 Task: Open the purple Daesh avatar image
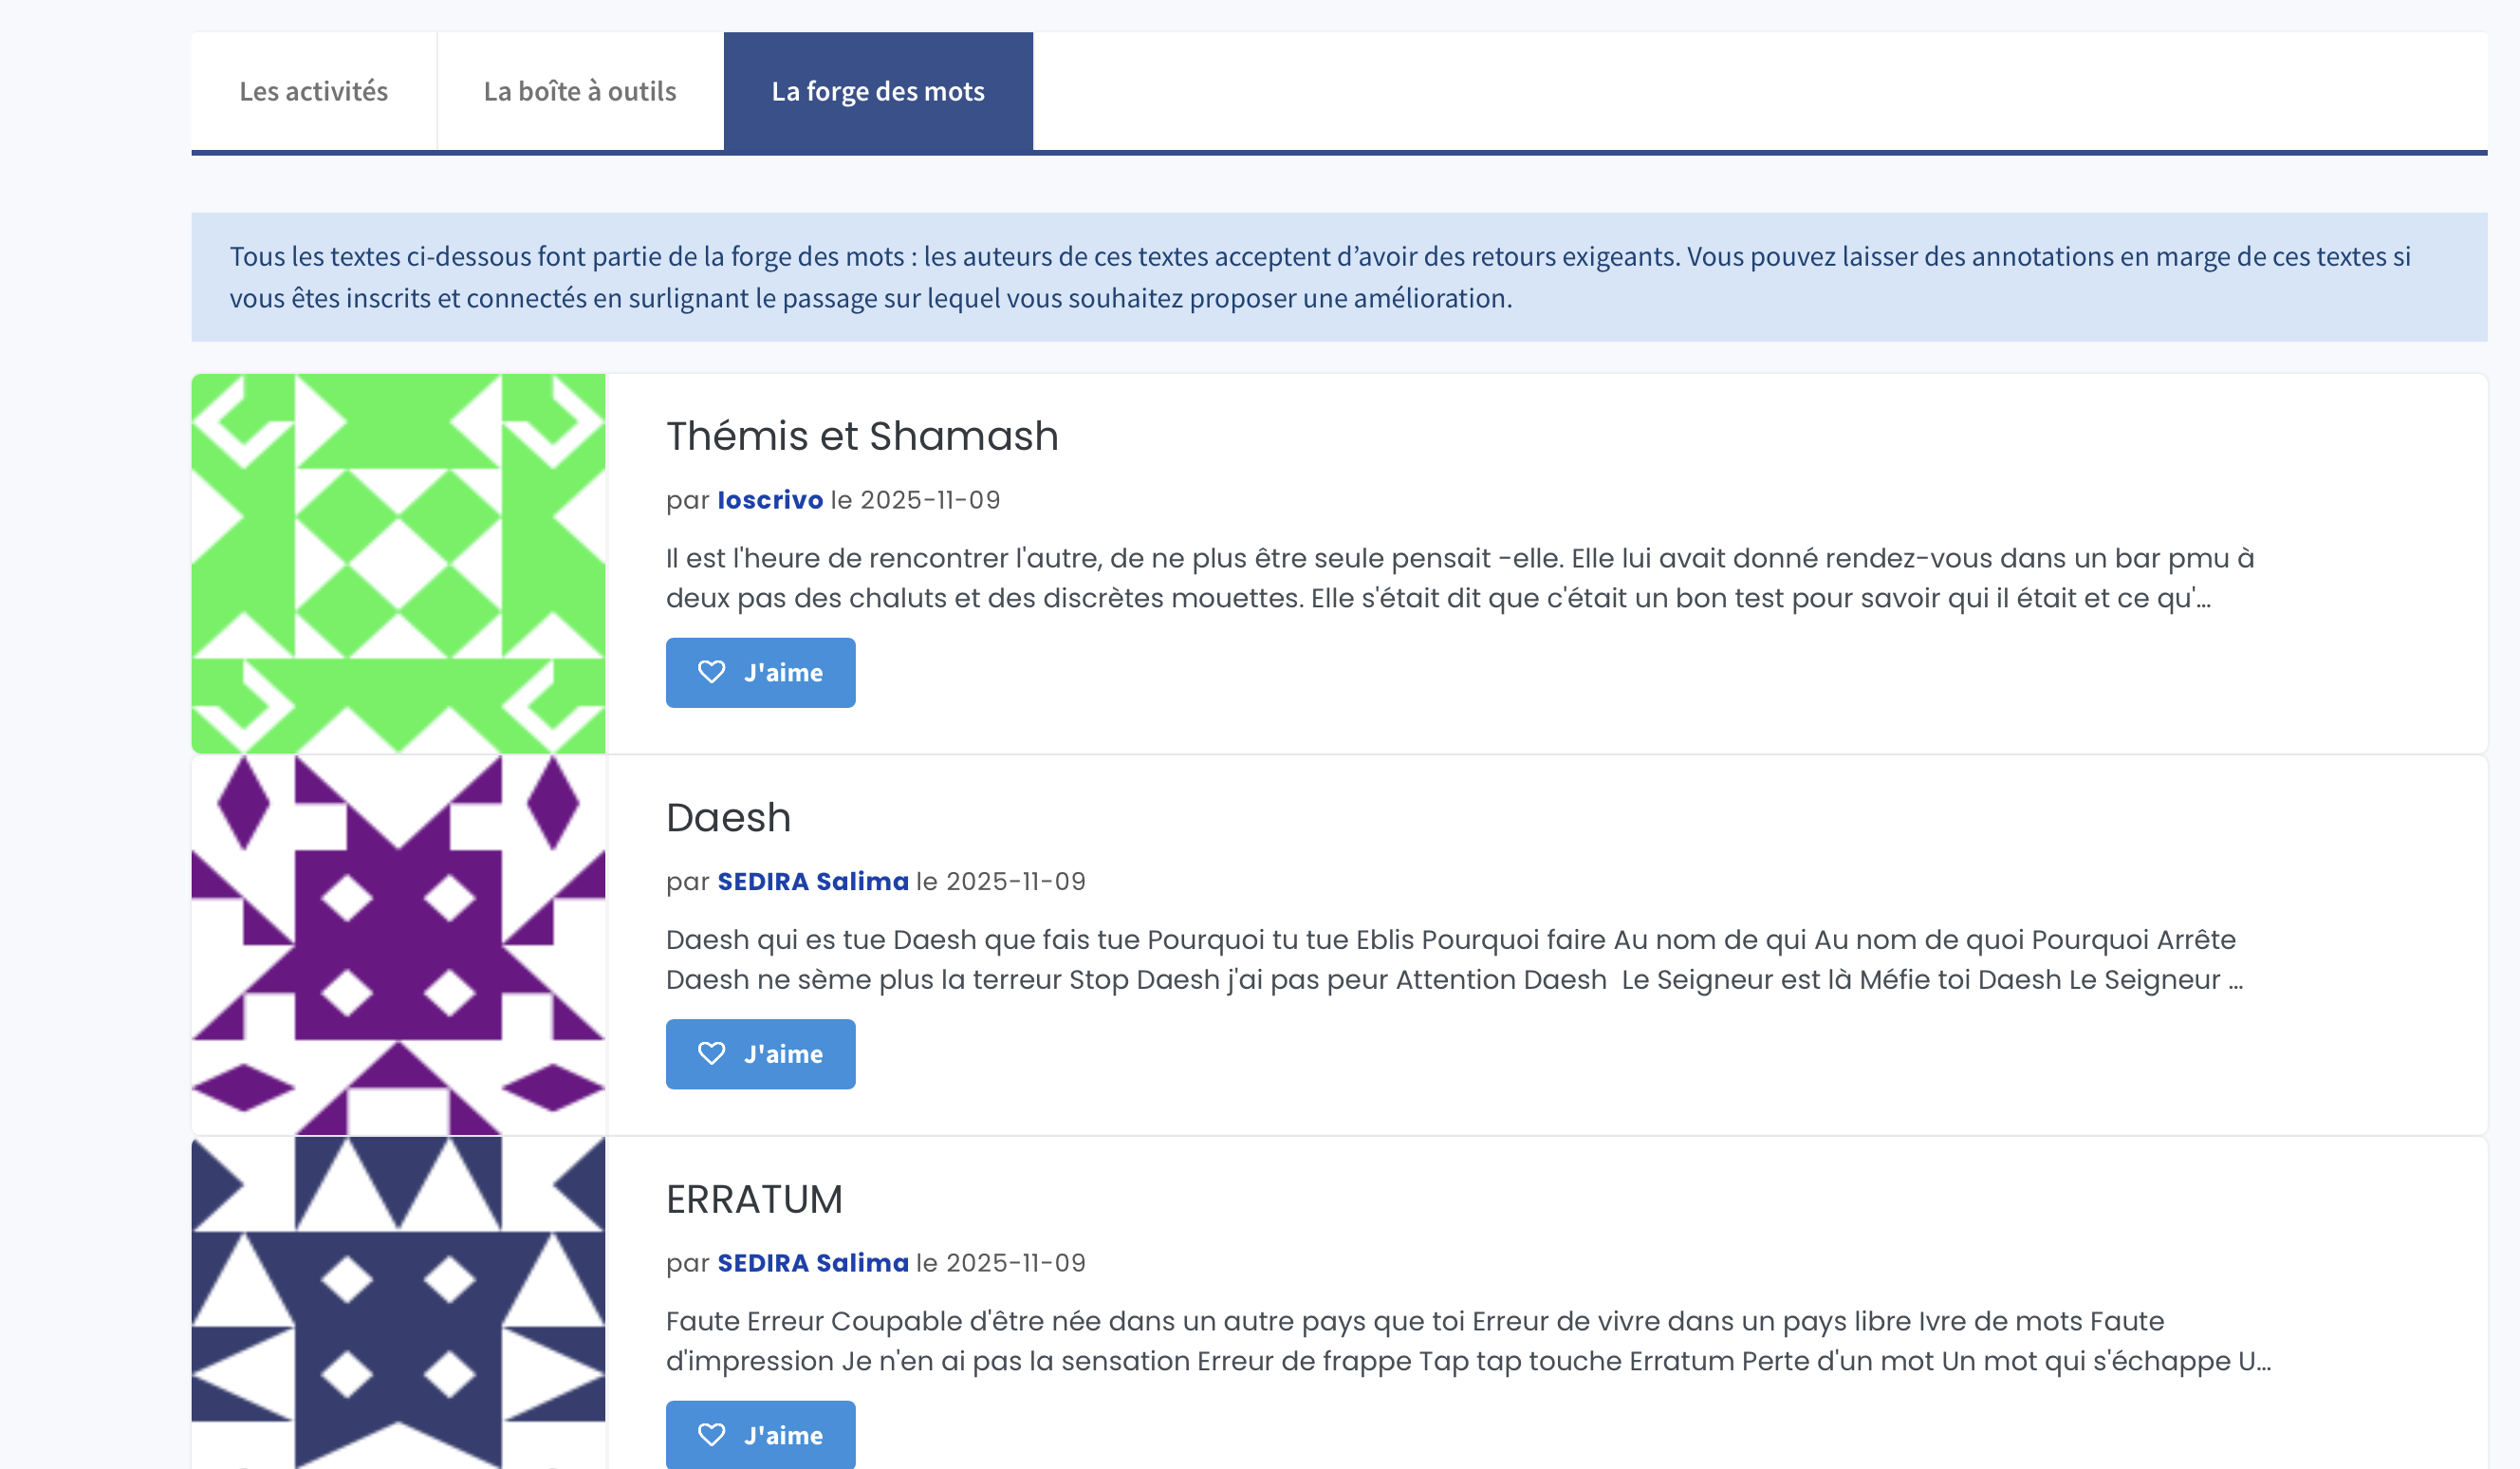point(398,944)
